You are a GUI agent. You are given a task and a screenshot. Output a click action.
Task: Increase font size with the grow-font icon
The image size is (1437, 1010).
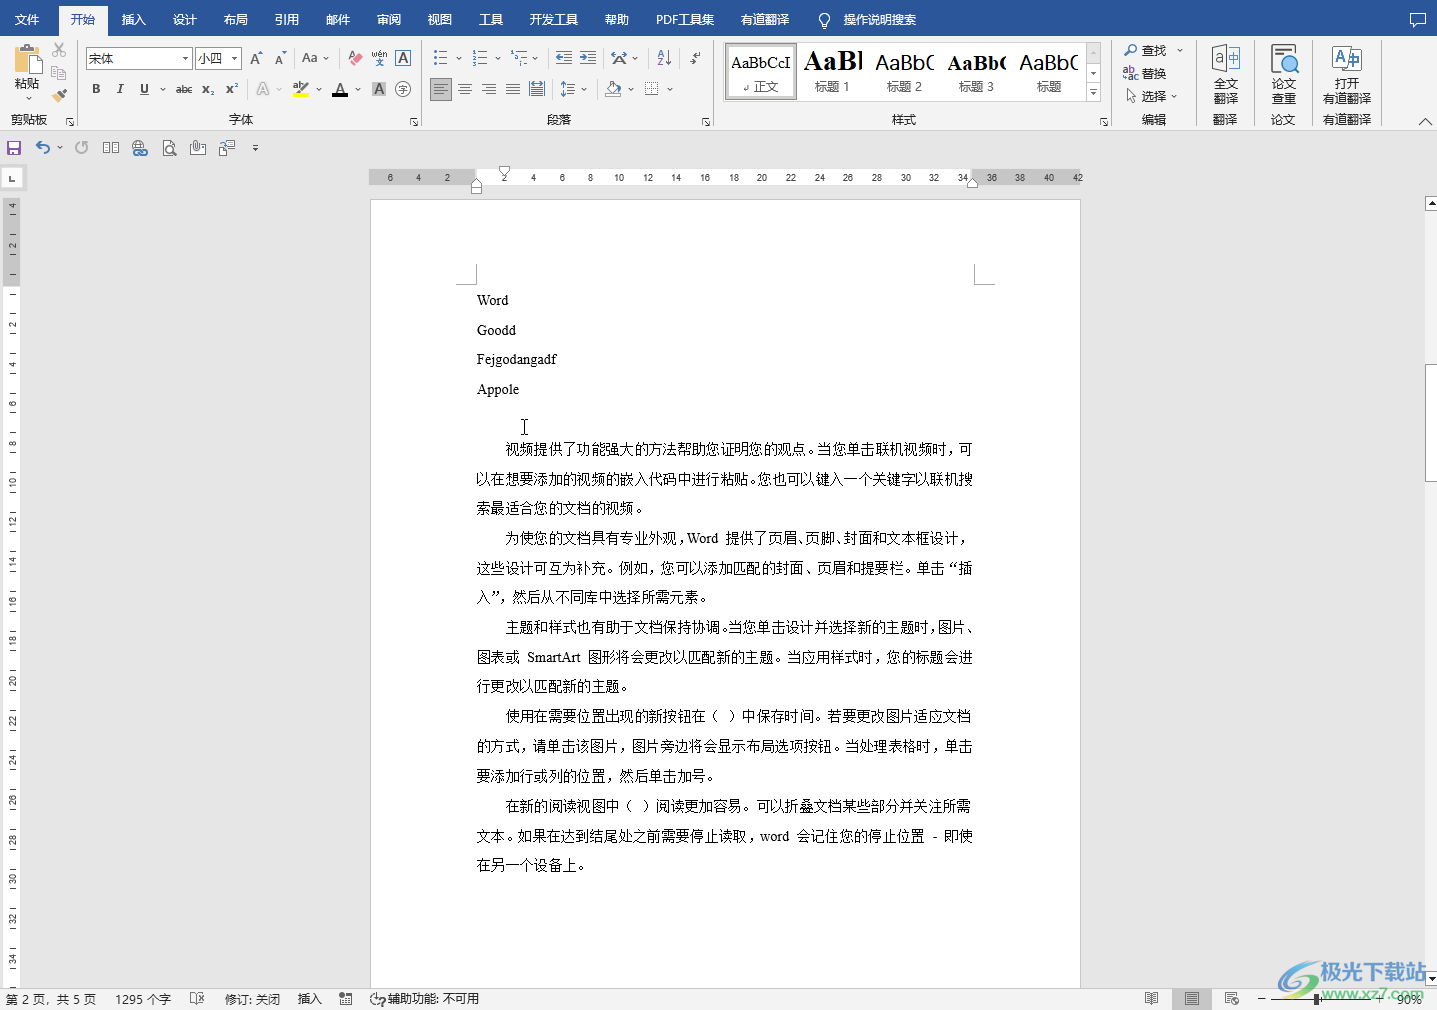256,58
